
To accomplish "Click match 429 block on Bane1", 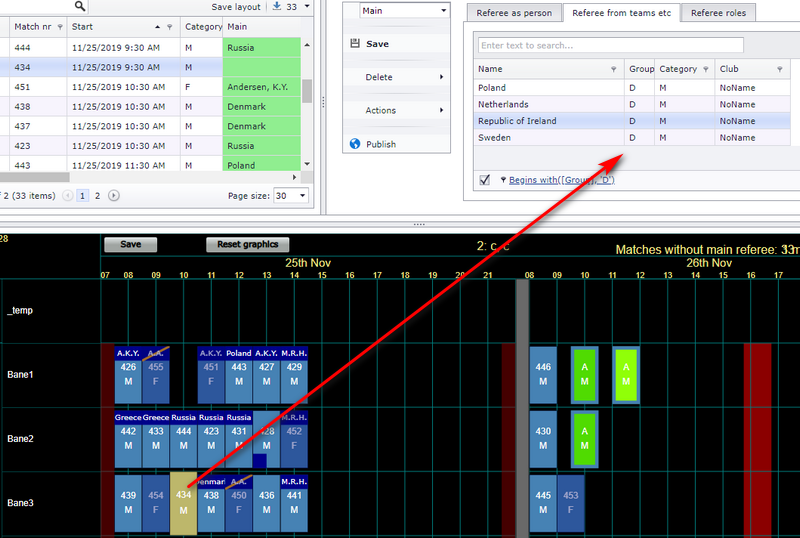I will pyautogui.click(x=294, y=375).
